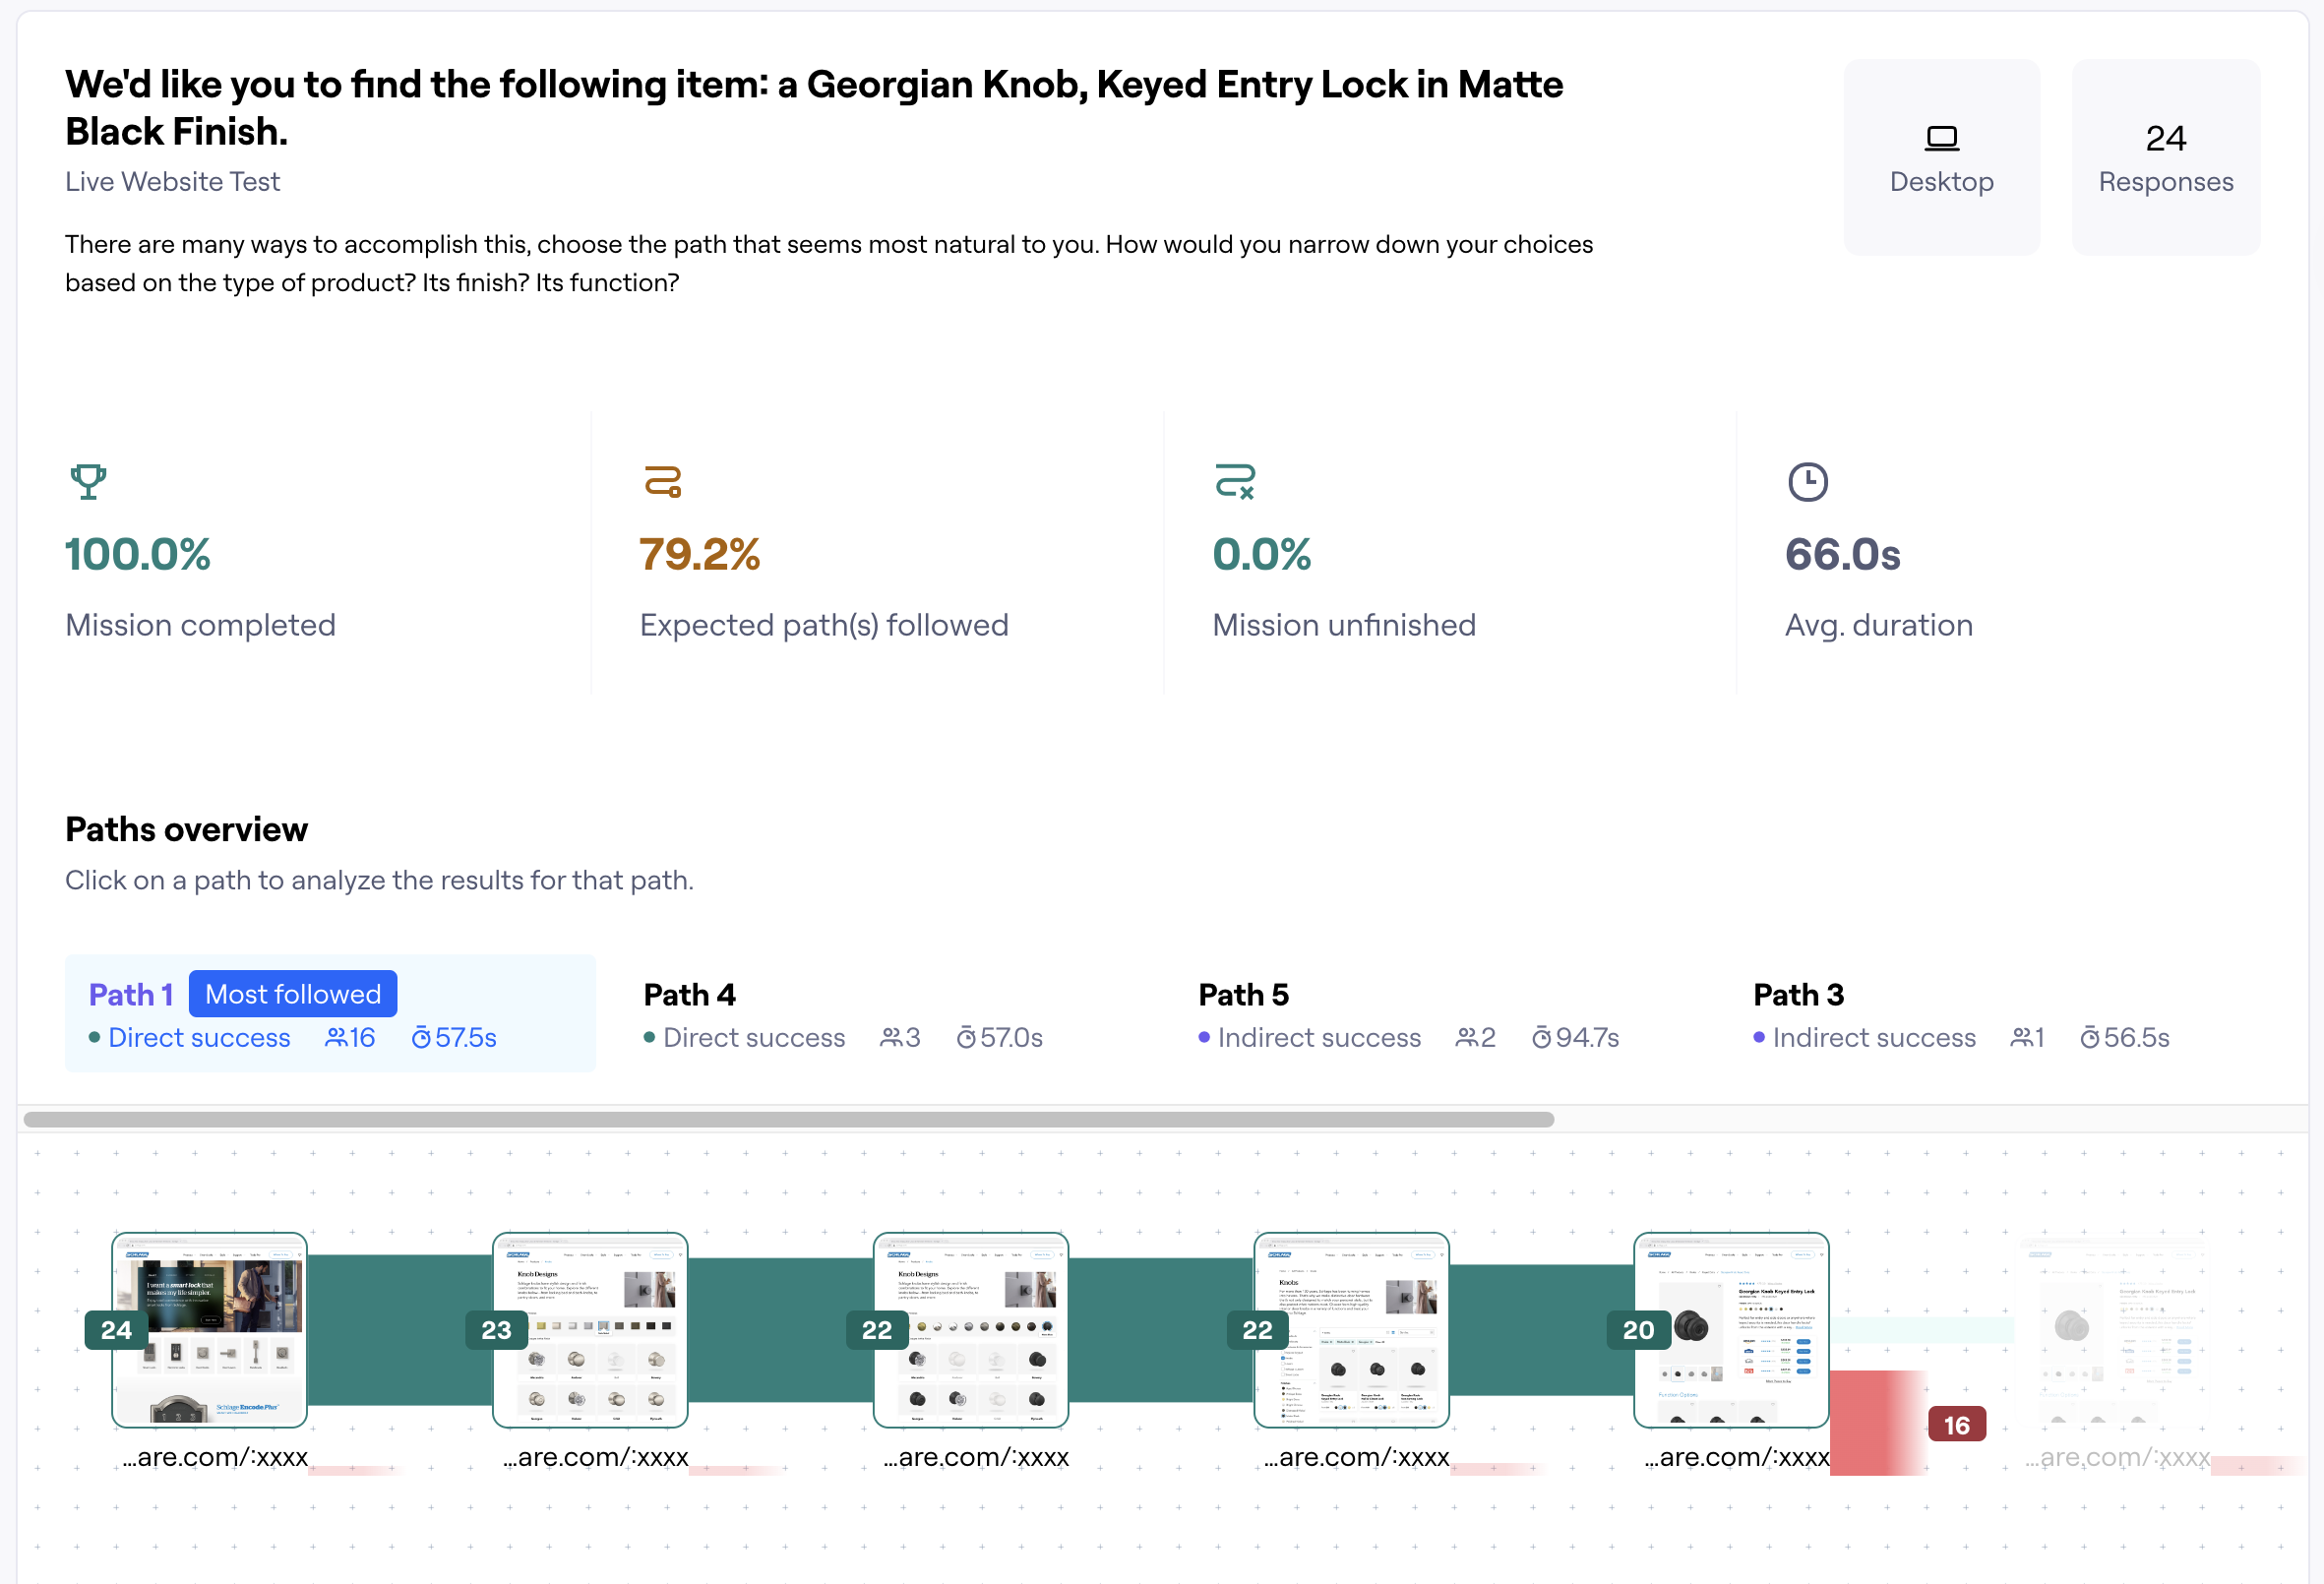Select the Live Website Test label
Image resolution: width=2324 pixels, height=1584 pixels.
[172, 182]
